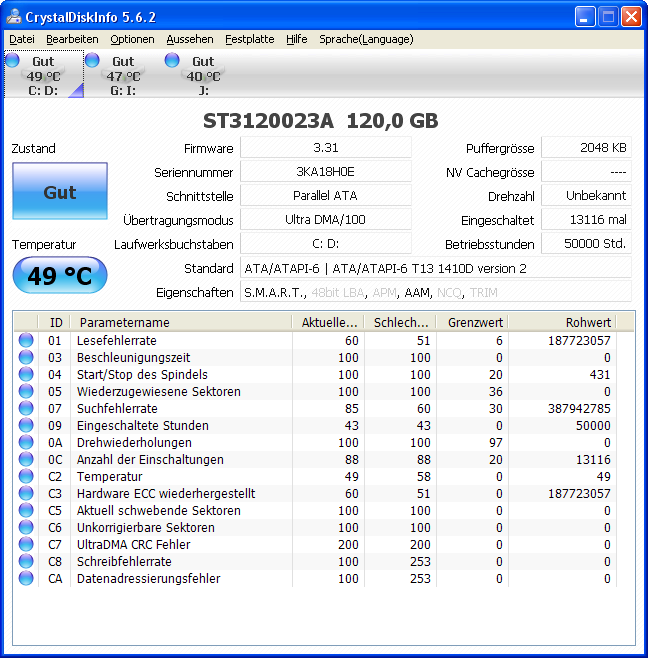Click the ID column header
The image size is (648, 658).
pyautogui.click(x=54, y=322)
